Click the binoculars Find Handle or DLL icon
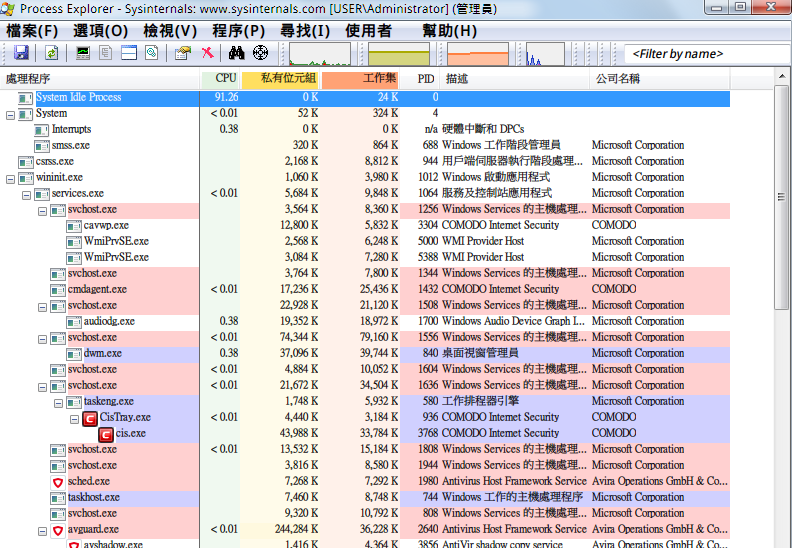Screen dimensions: 792x548 point(237,53)
